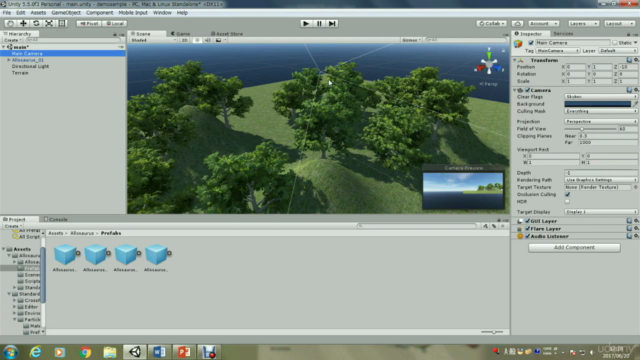The height and width of the screenshot is (360, 640).
Task: Click the Field of View slider
Action: pos(590,129)
